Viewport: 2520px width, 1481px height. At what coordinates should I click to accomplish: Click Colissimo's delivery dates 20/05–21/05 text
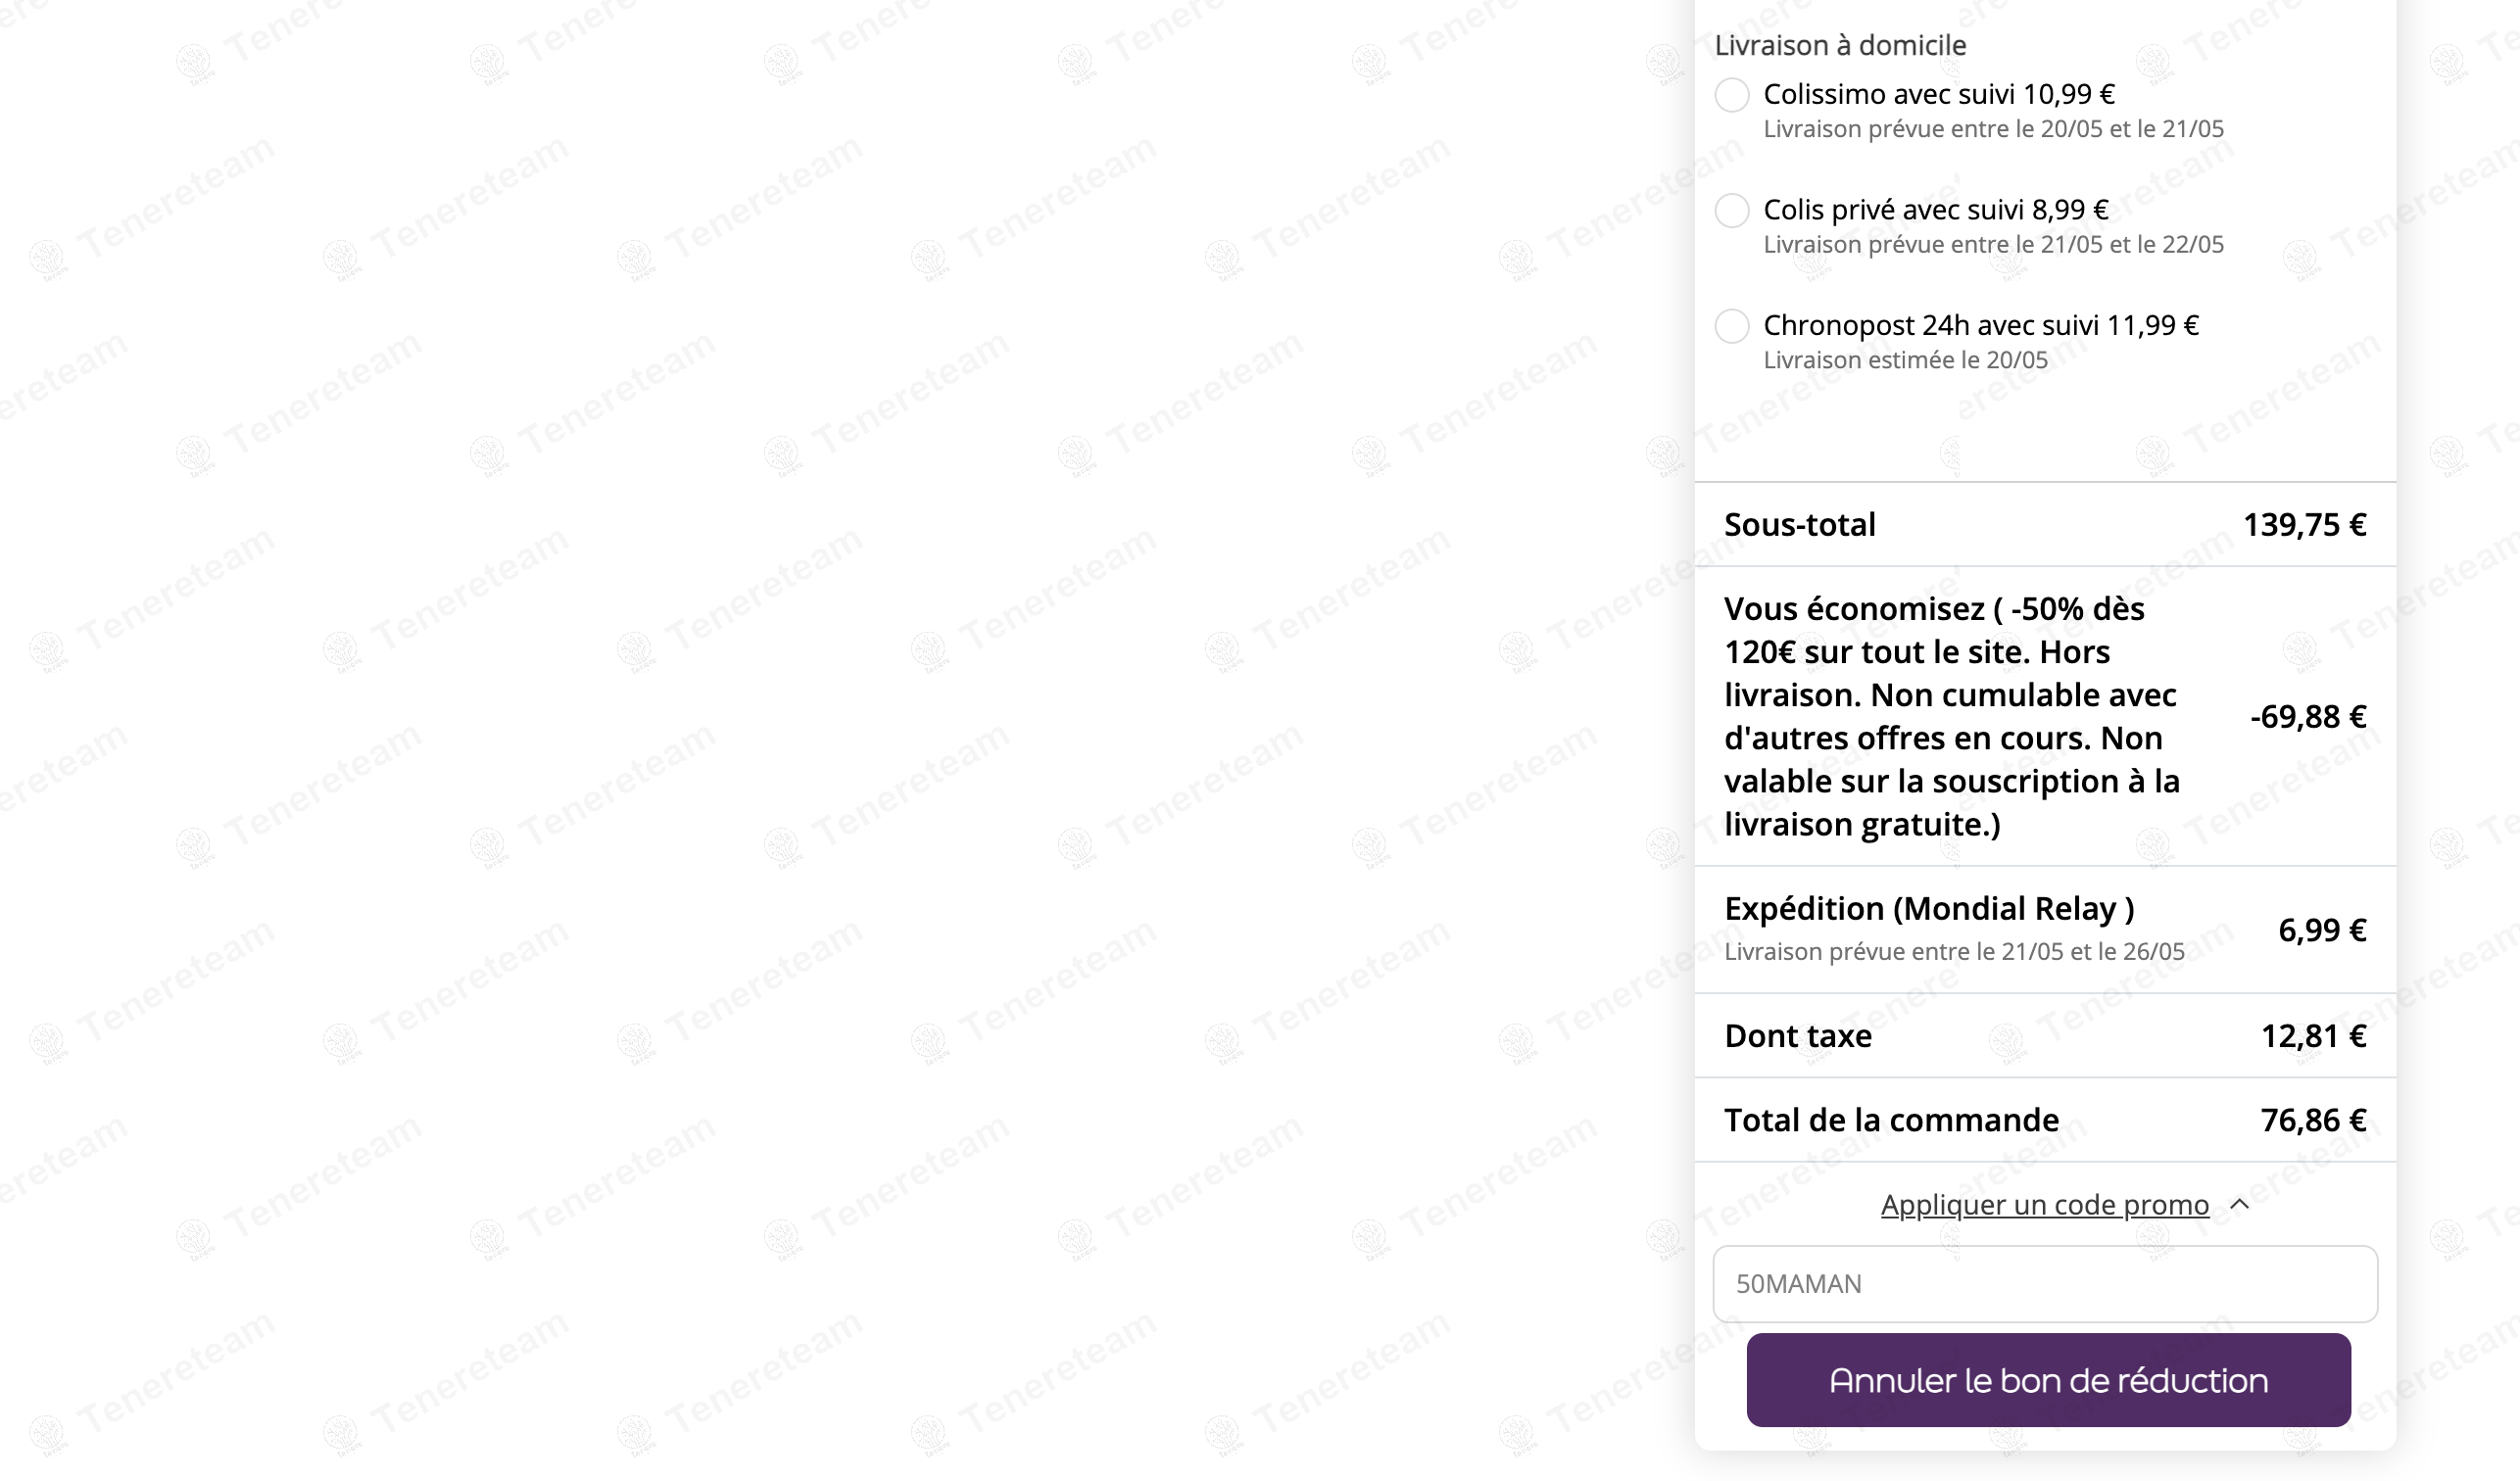click(1993, 130)
